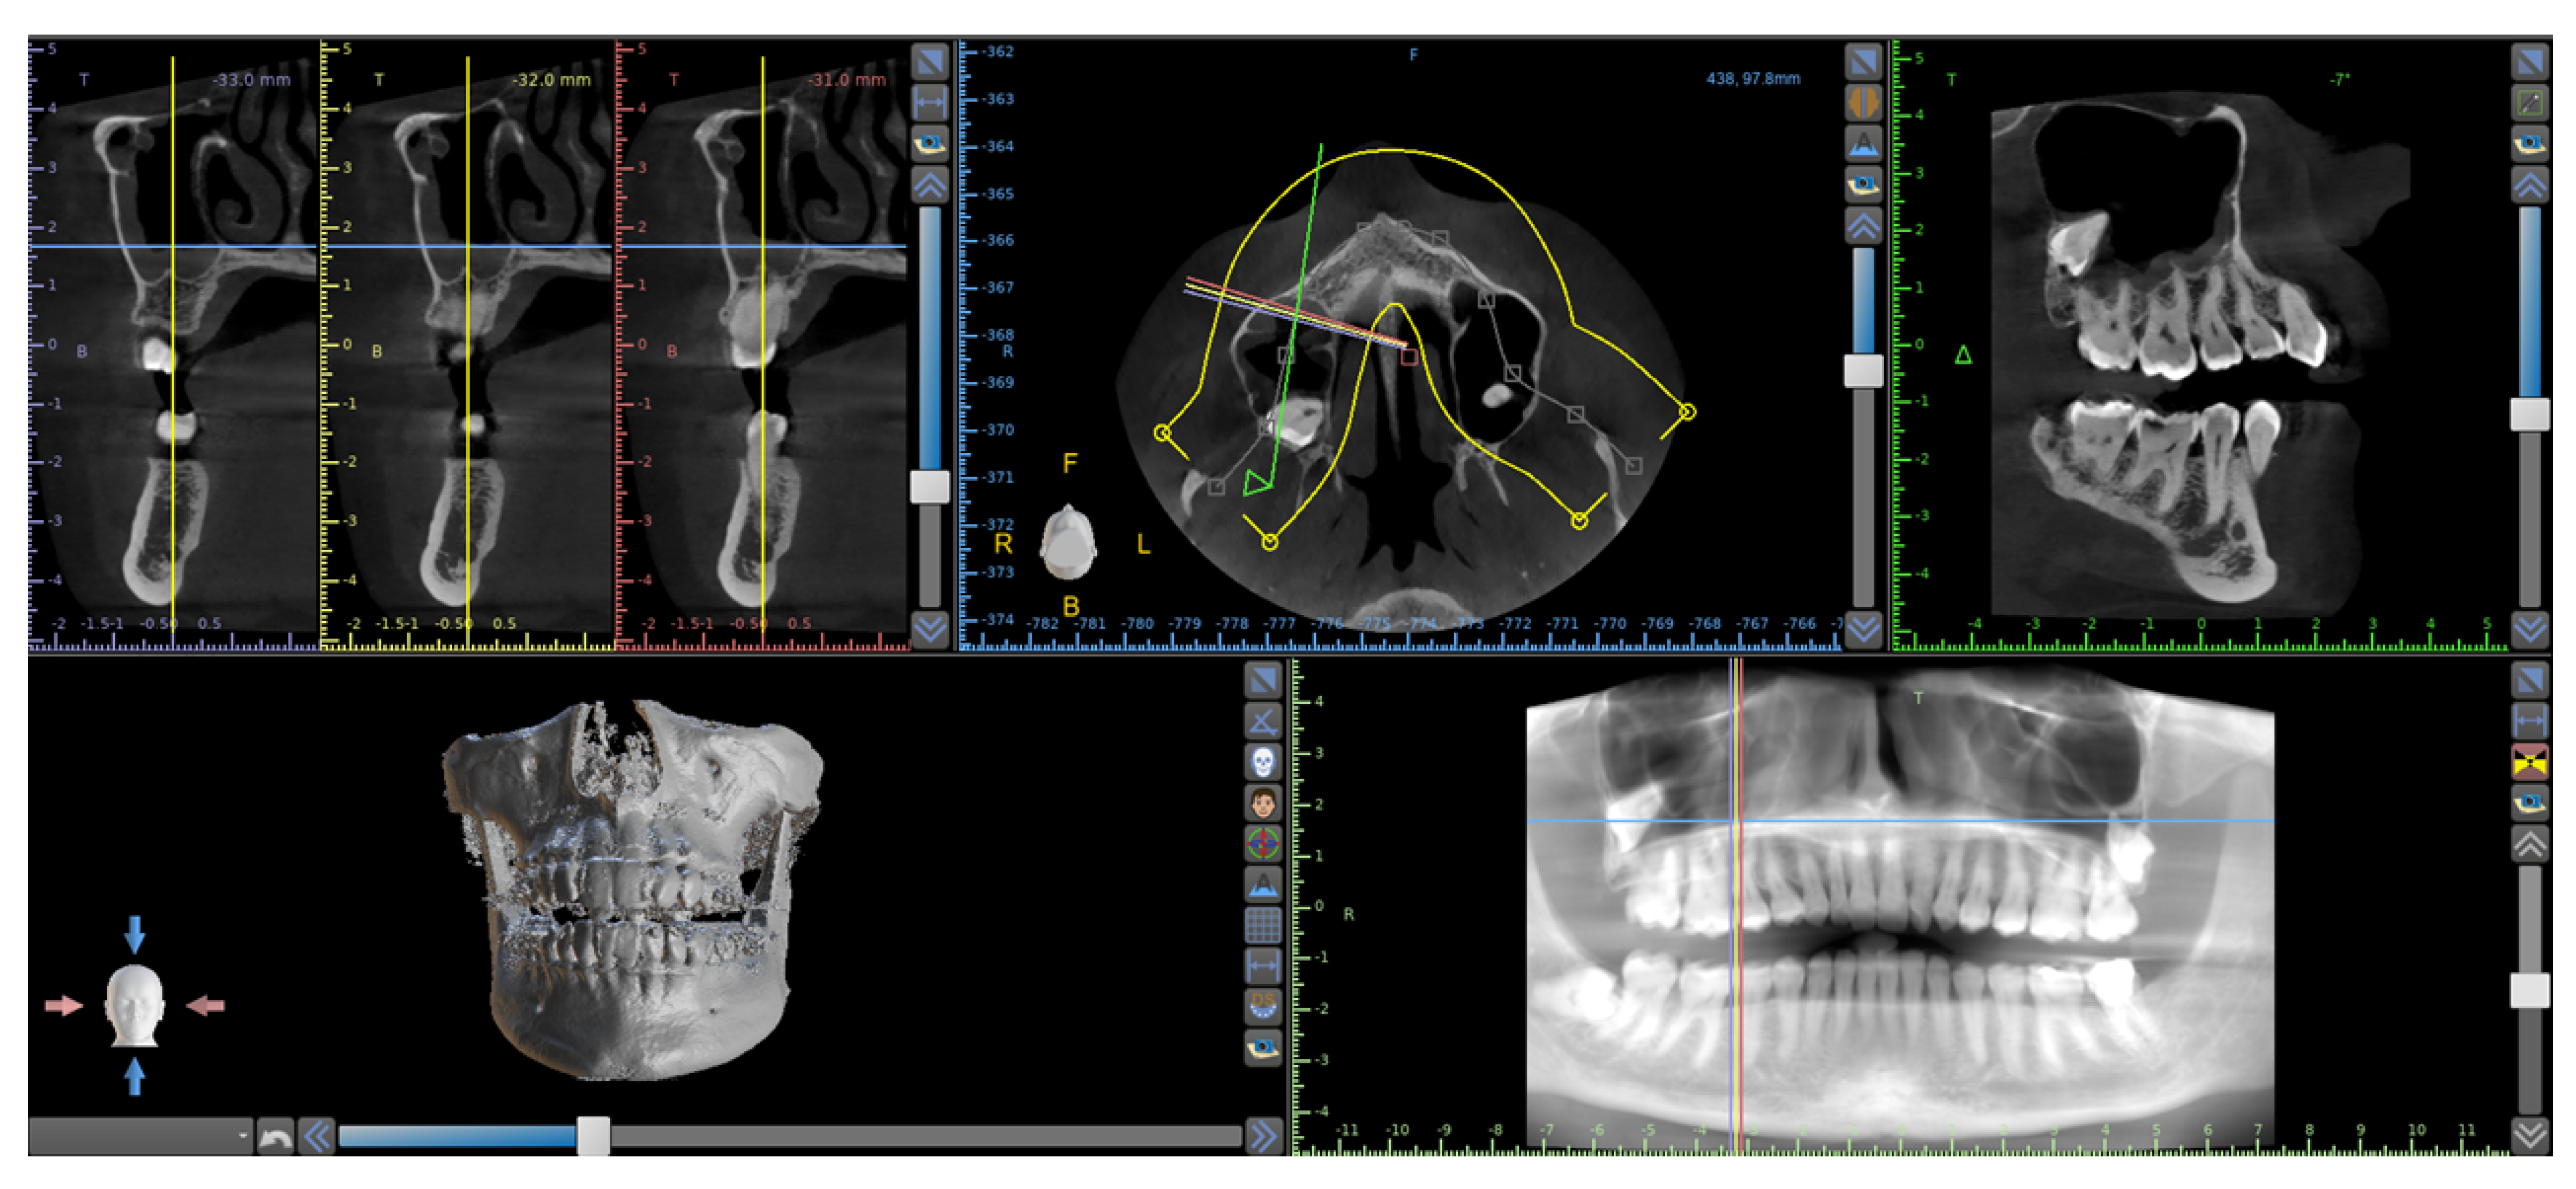The image size is (2576, 1189).
Task: Click the skull bone-render icon in 3D view
Action: coord(1263,763)
